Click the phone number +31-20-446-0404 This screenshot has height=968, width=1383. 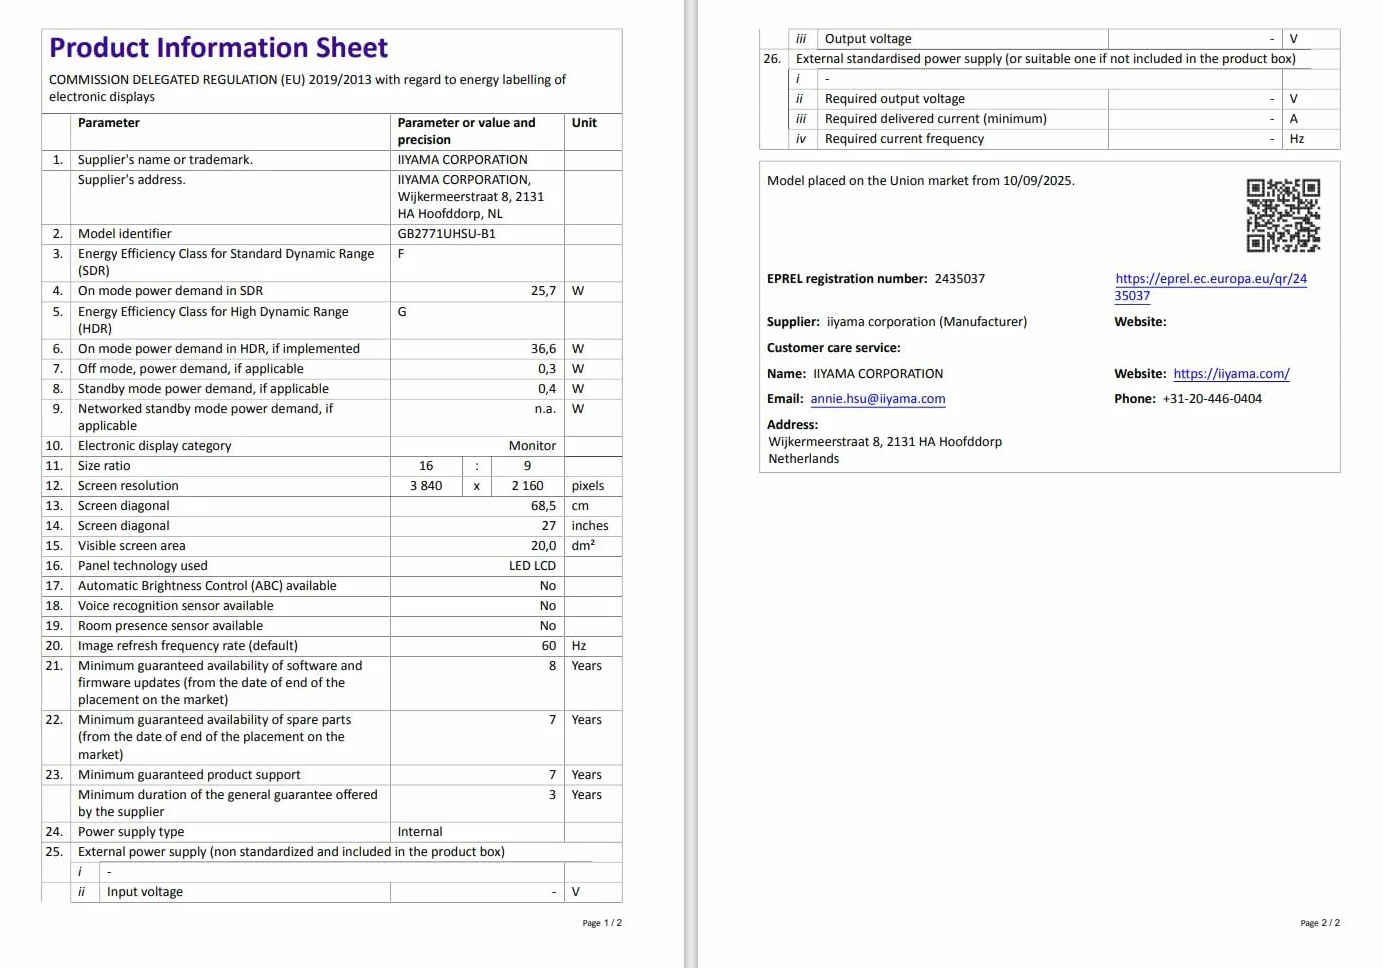pos(1212,399)
